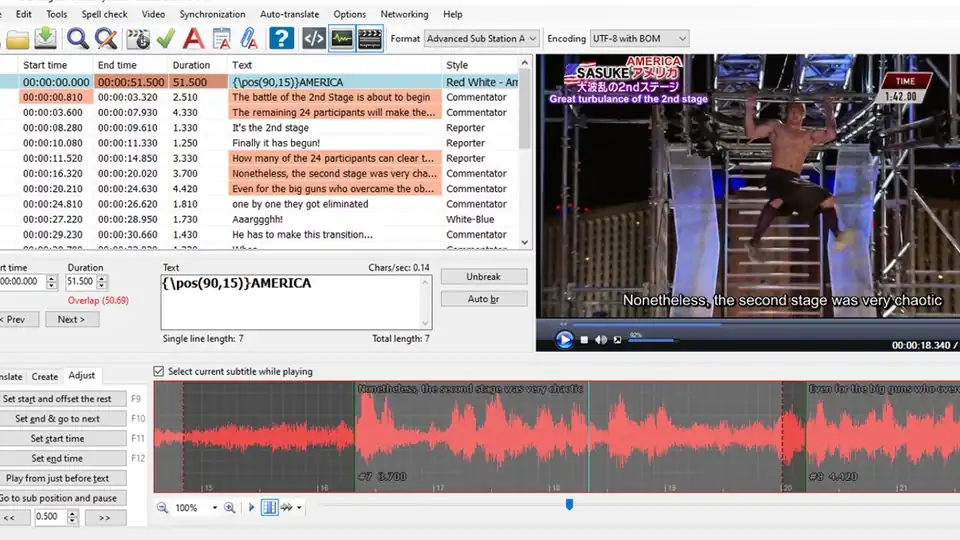Run spell check green checkmark icon
This screenshot has width=960, height=540.
click(165, 39)
